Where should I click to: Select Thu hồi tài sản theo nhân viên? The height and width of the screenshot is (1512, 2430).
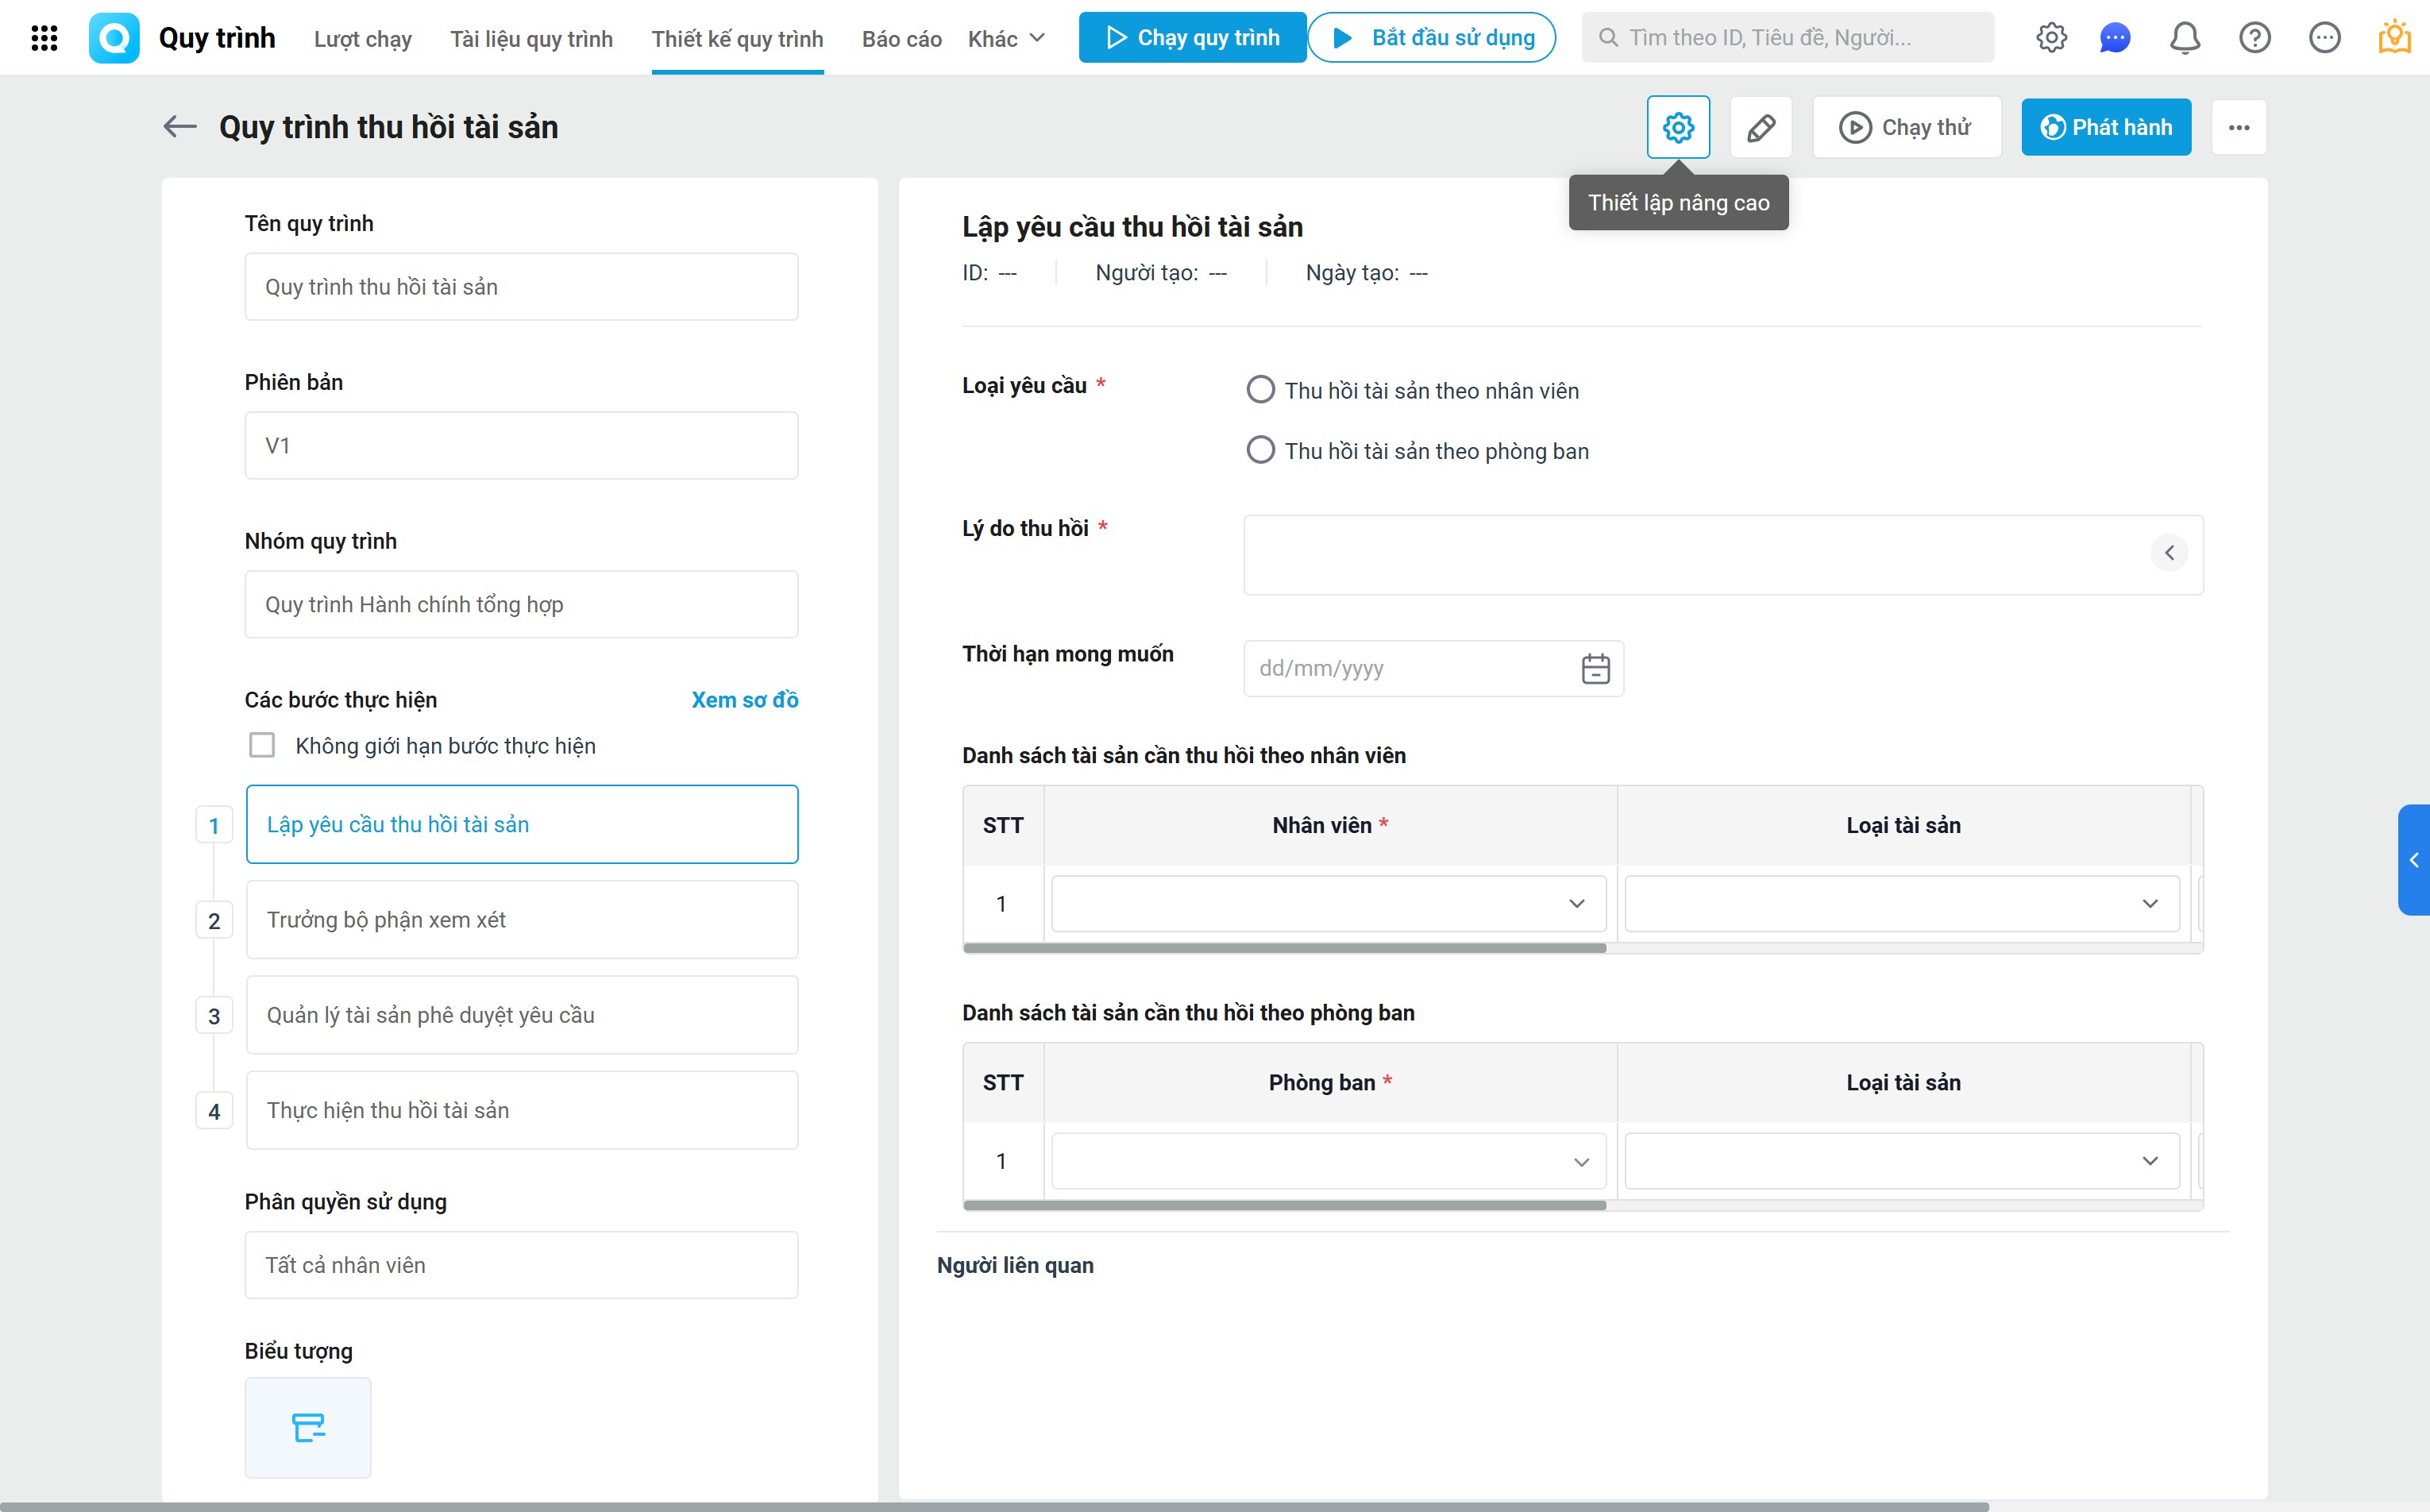(x=1260, y=390)
